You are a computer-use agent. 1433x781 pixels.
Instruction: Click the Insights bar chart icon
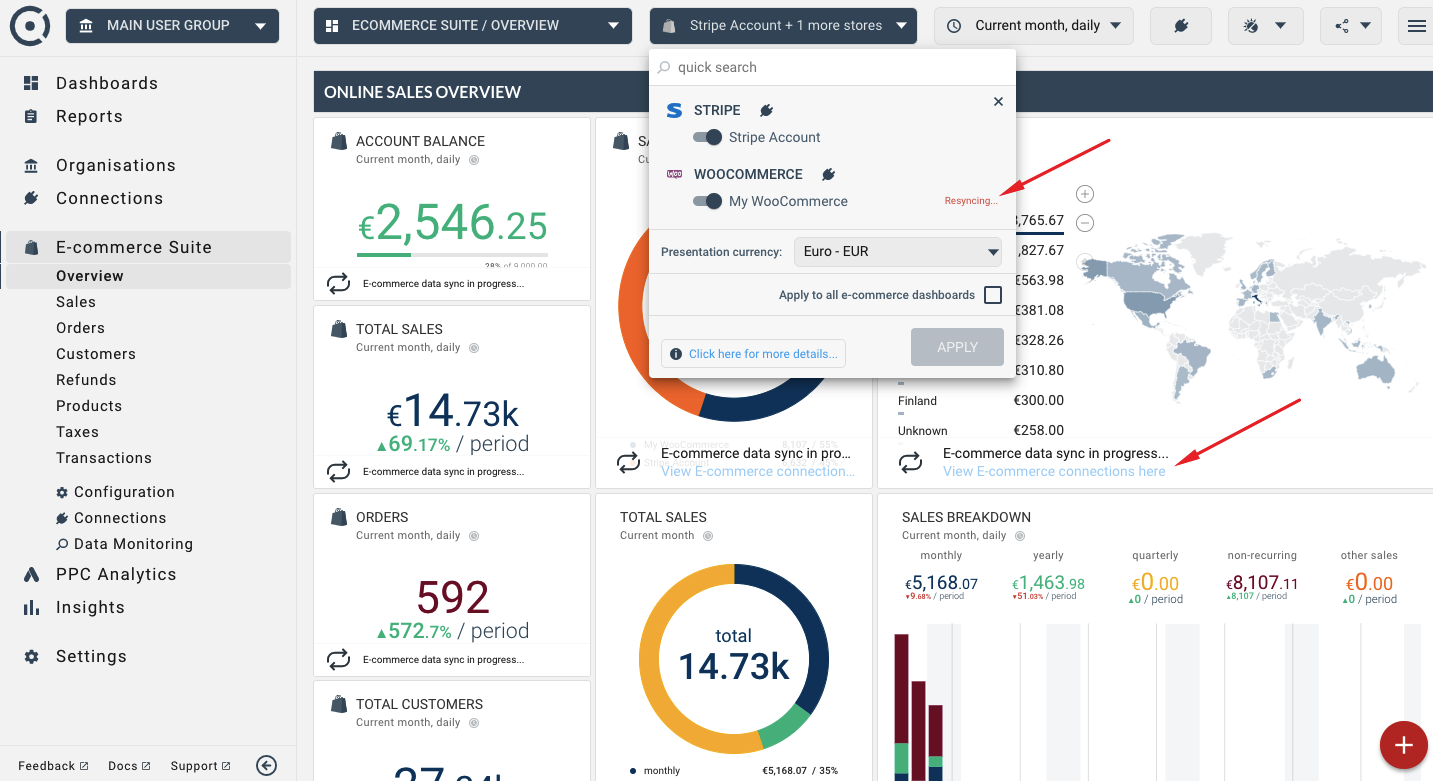click(x=31, y=607)
